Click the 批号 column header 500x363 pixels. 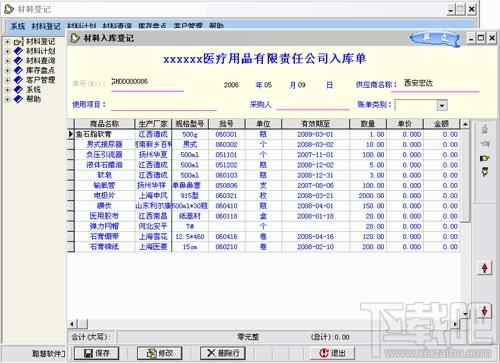pyautogui.click(x=227, y=124)
